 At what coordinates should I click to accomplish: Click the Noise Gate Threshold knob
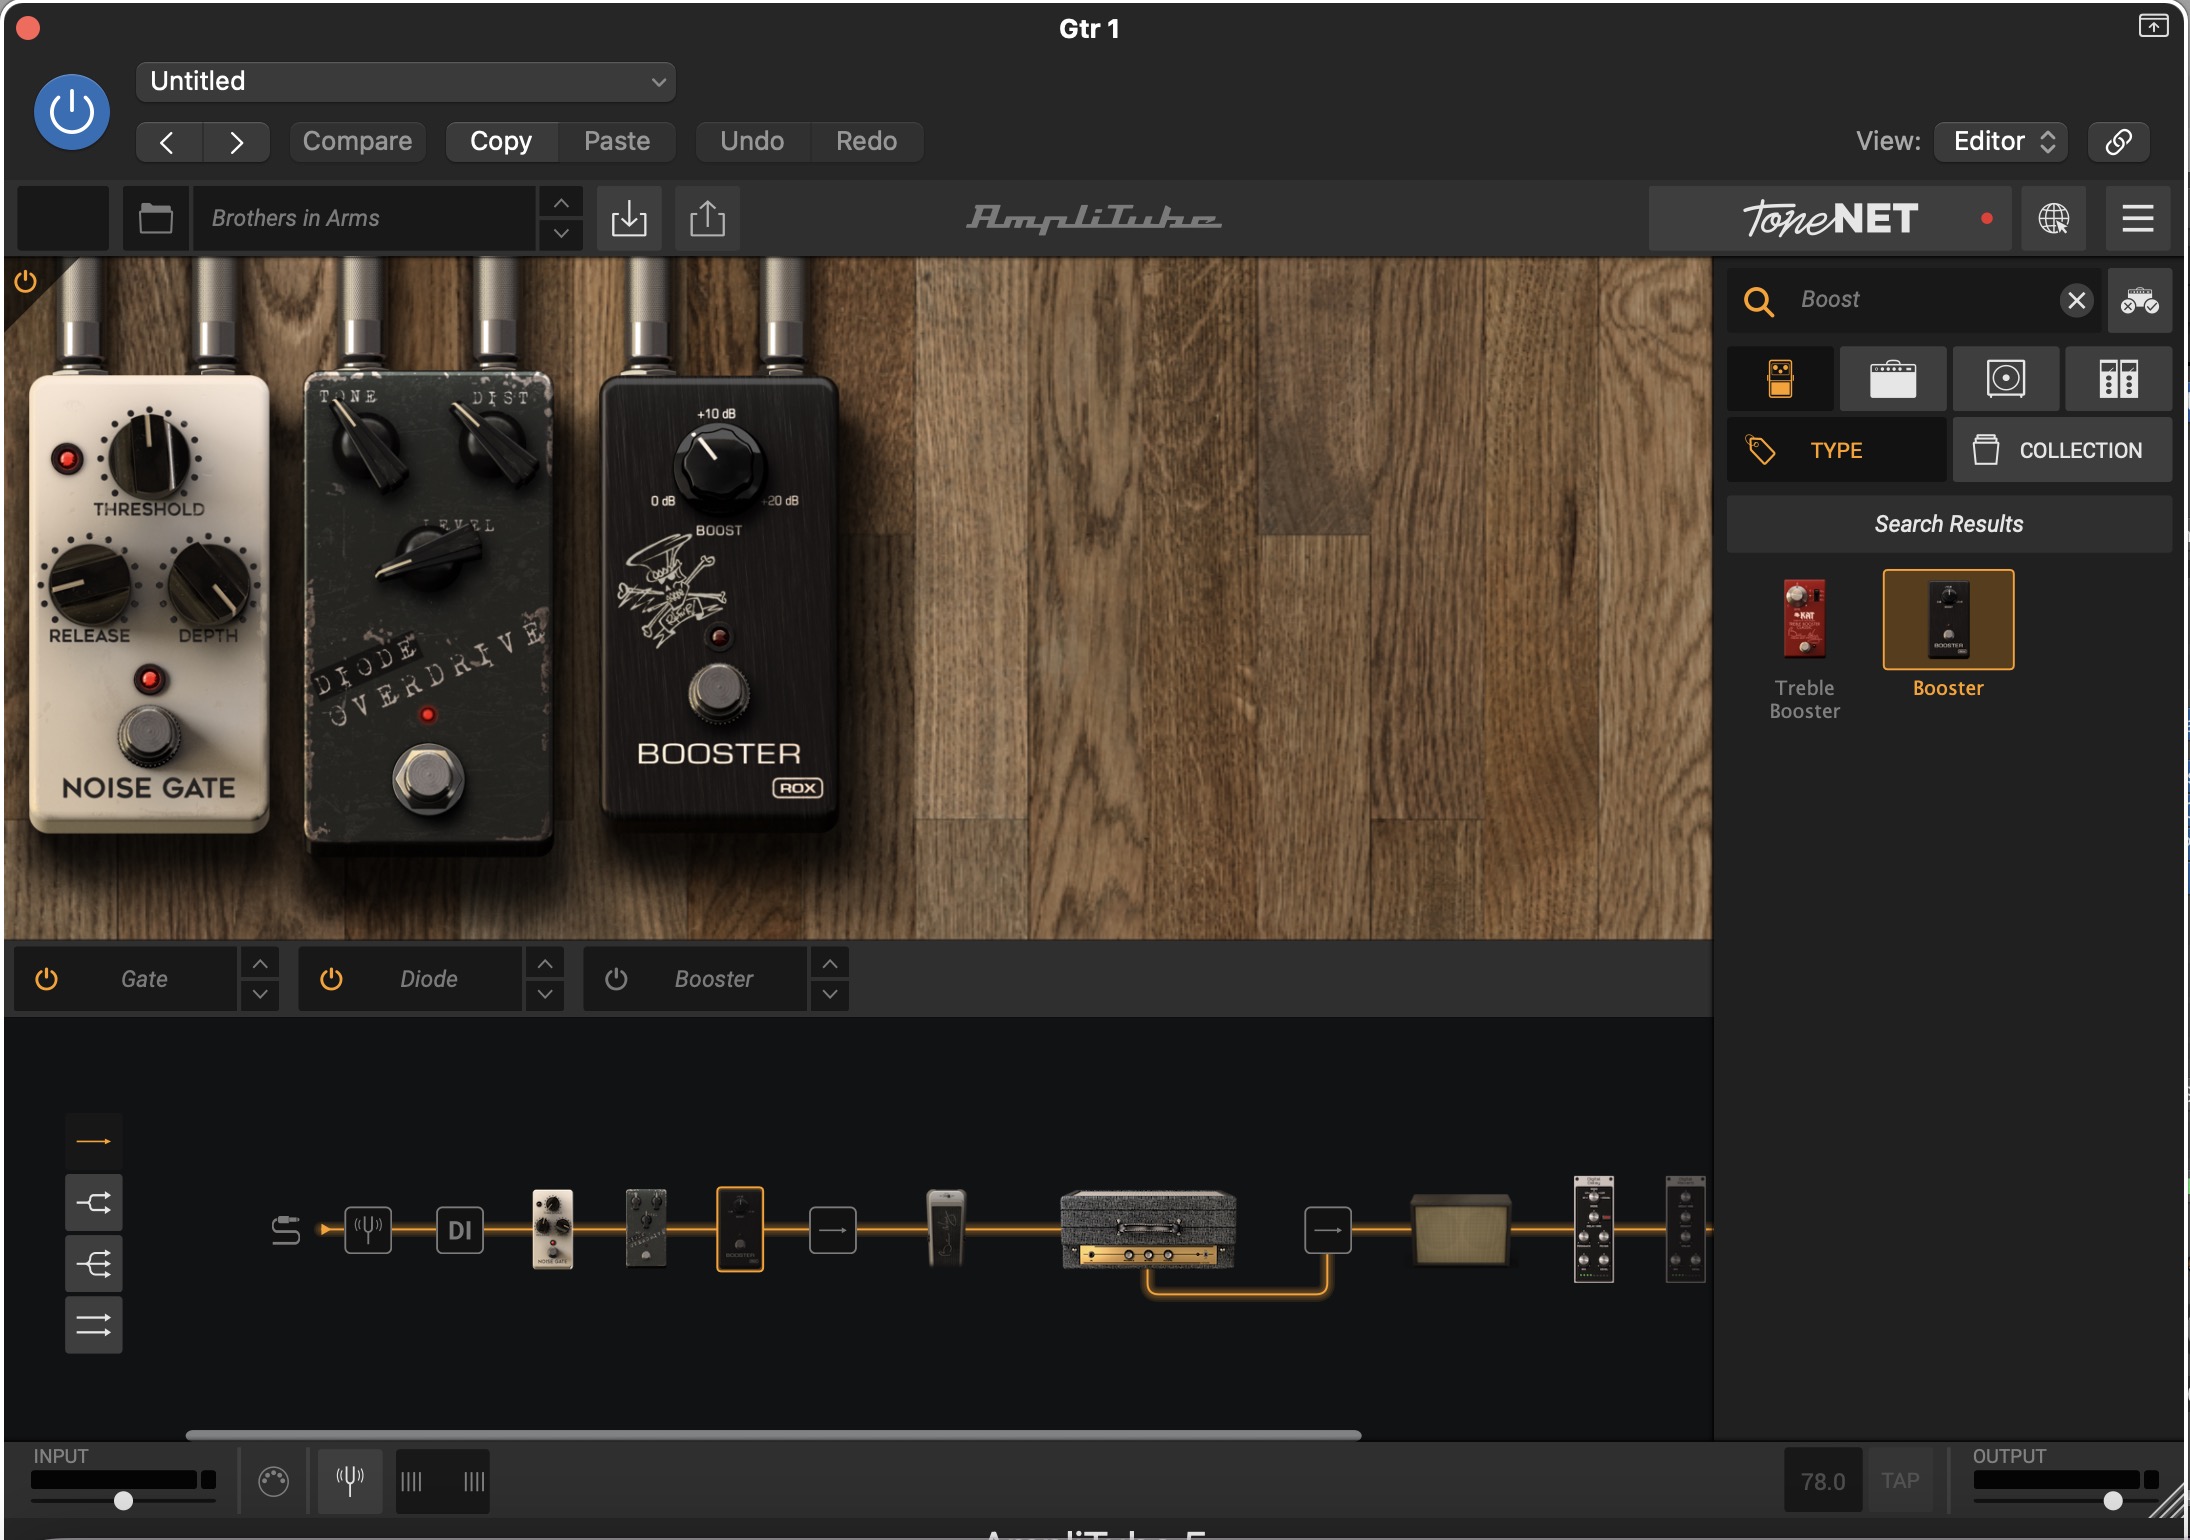tap(149, 456)
